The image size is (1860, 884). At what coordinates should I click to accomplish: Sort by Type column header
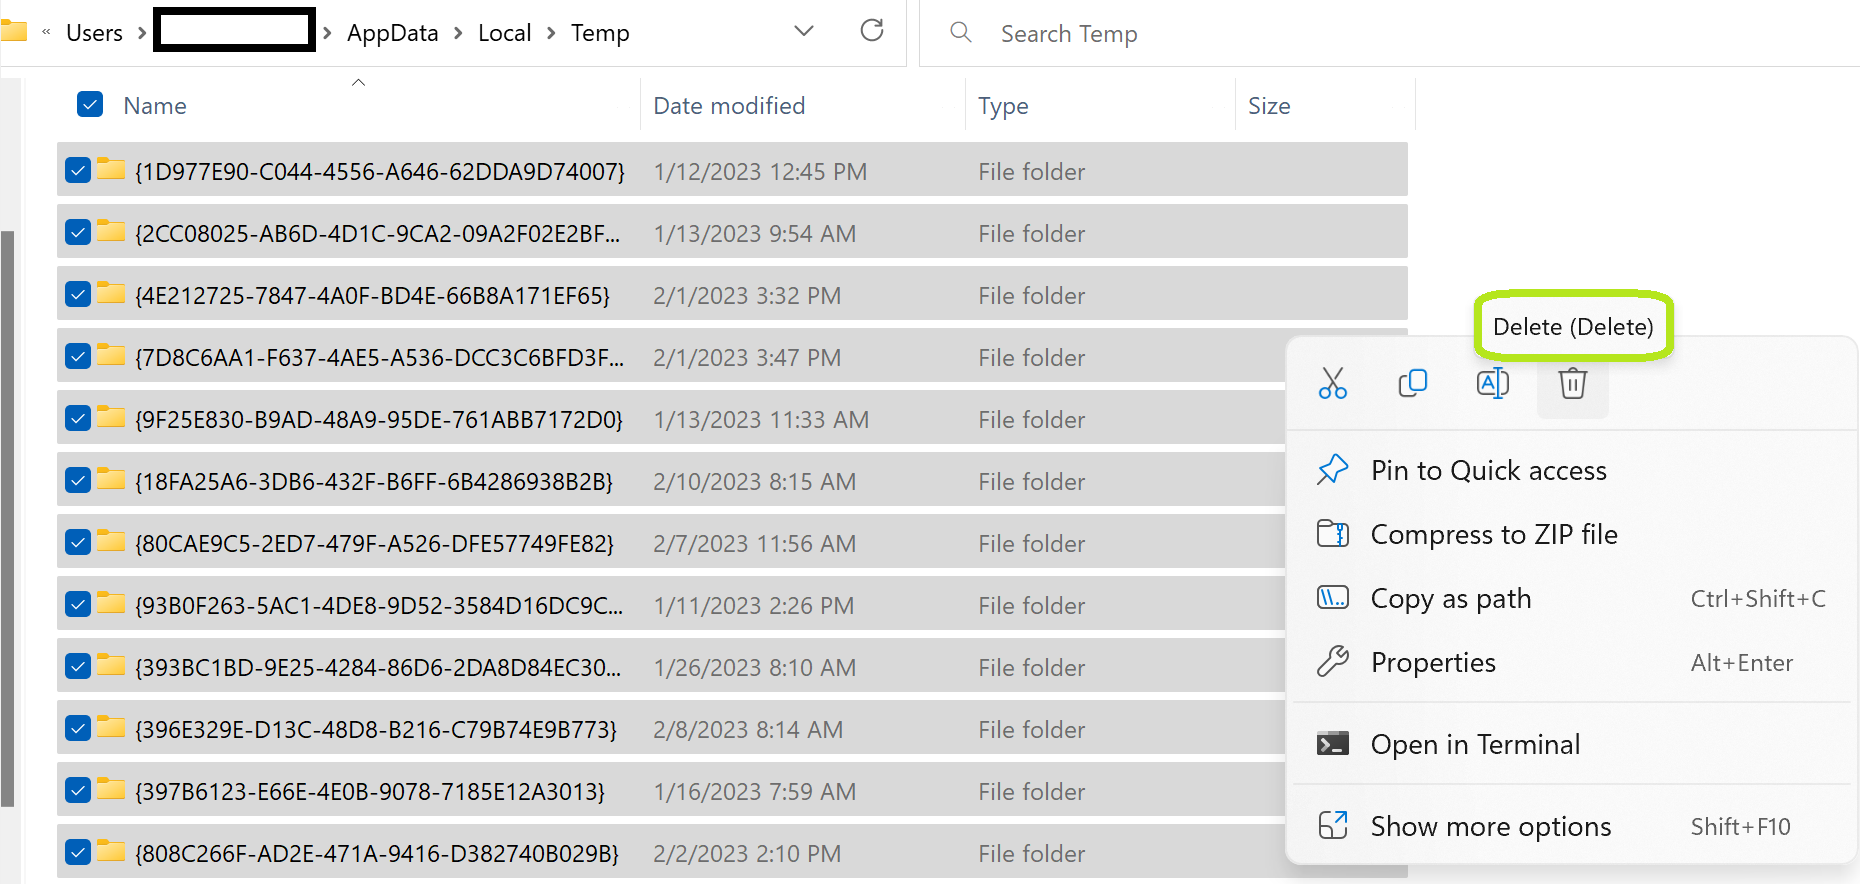pos(1003,105)
